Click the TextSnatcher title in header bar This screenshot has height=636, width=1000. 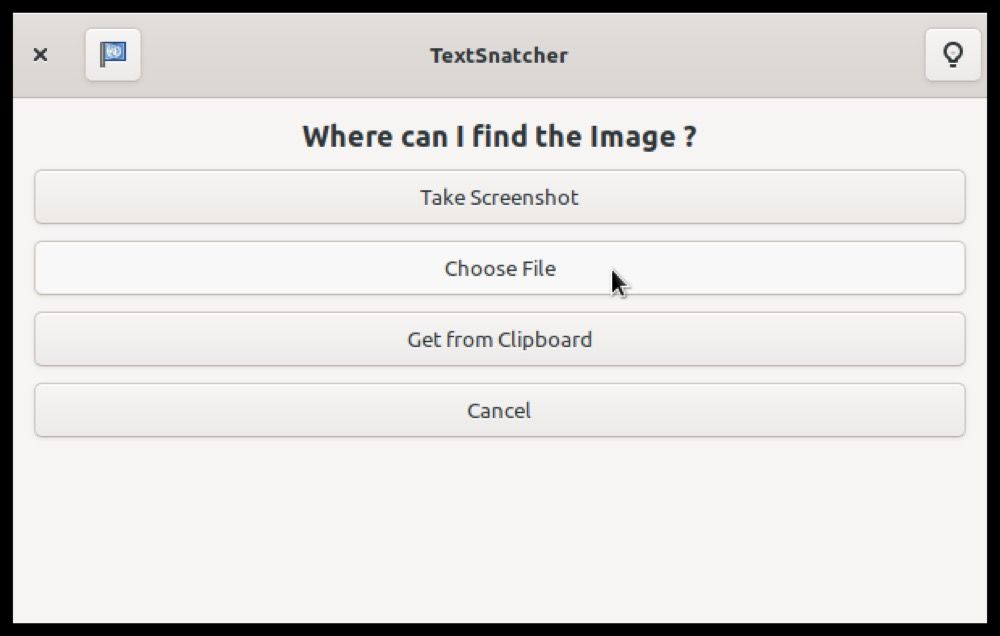click(498, 55)
